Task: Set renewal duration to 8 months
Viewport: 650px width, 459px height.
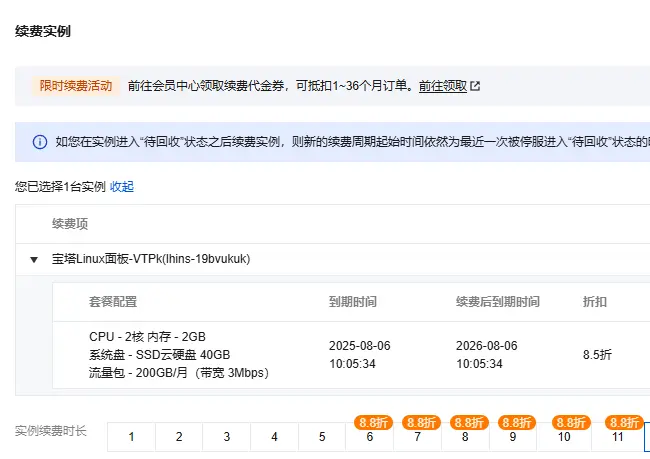Action: coord(465,437)
